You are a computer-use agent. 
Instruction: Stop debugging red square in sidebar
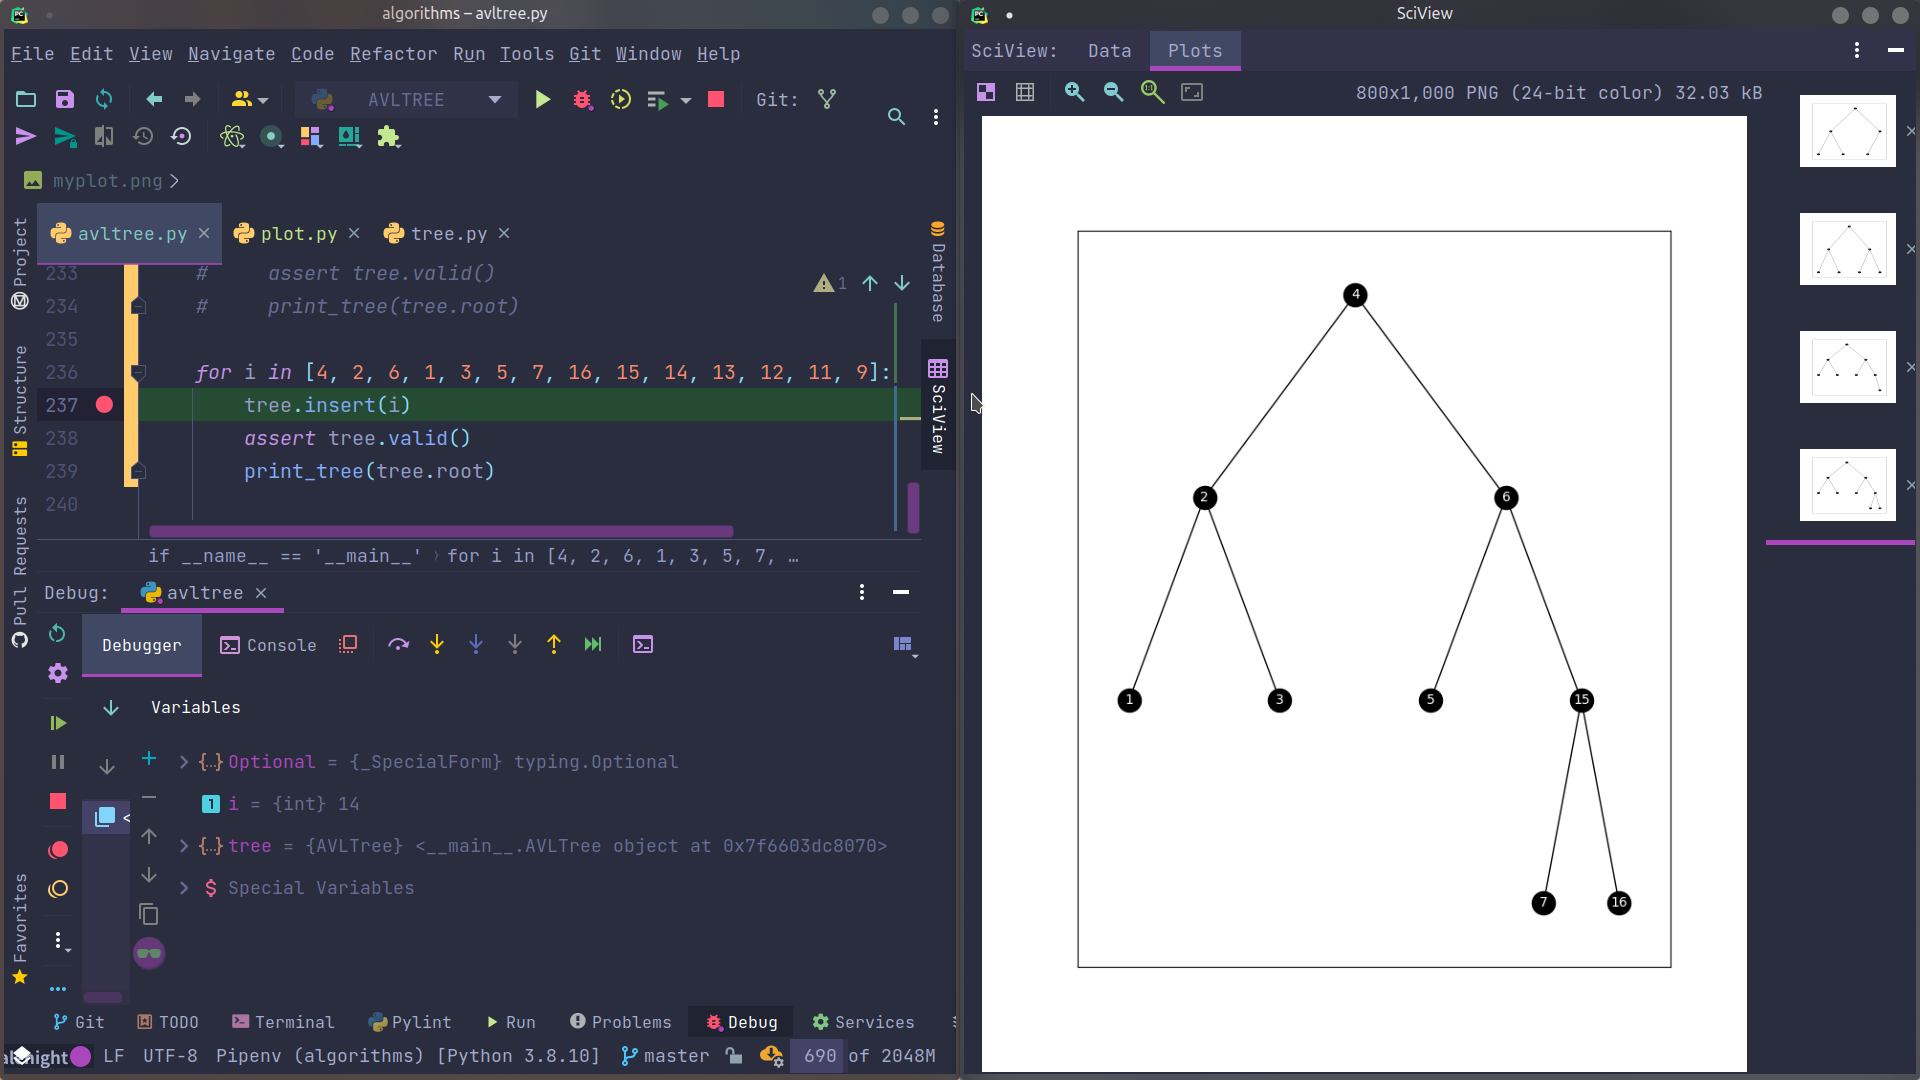click(58, 801)
